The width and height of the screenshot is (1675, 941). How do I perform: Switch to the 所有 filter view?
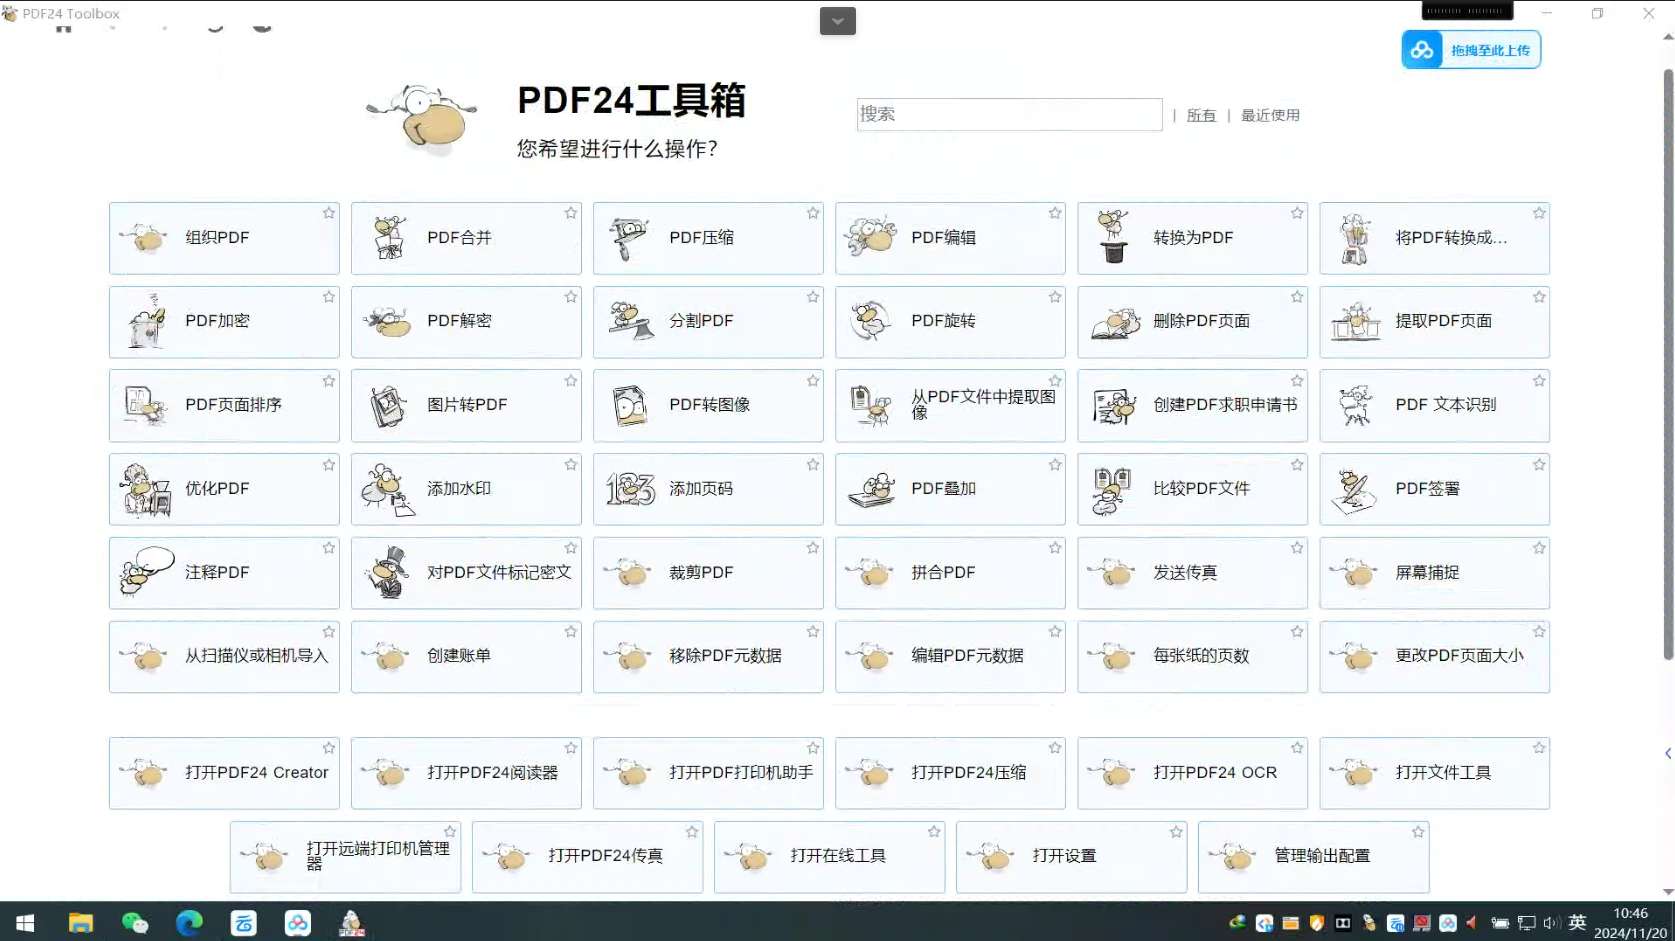1200,115
